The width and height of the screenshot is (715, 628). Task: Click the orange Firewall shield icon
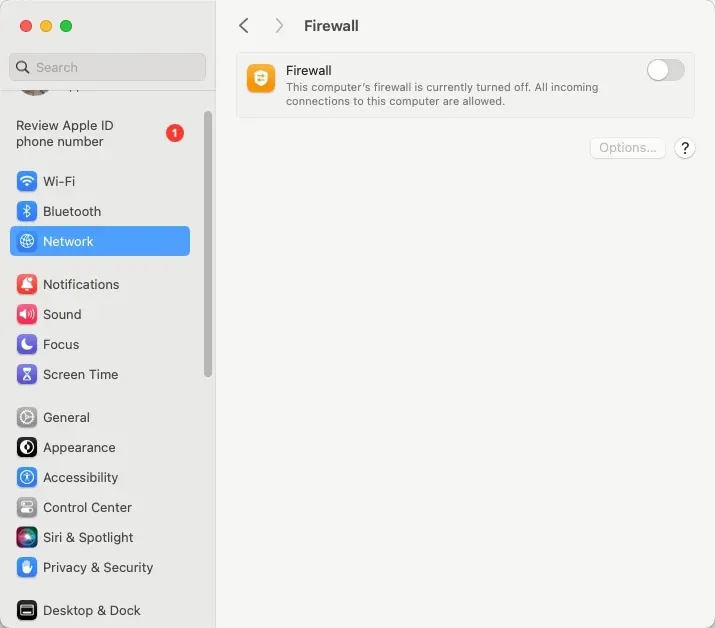[260, 78]
